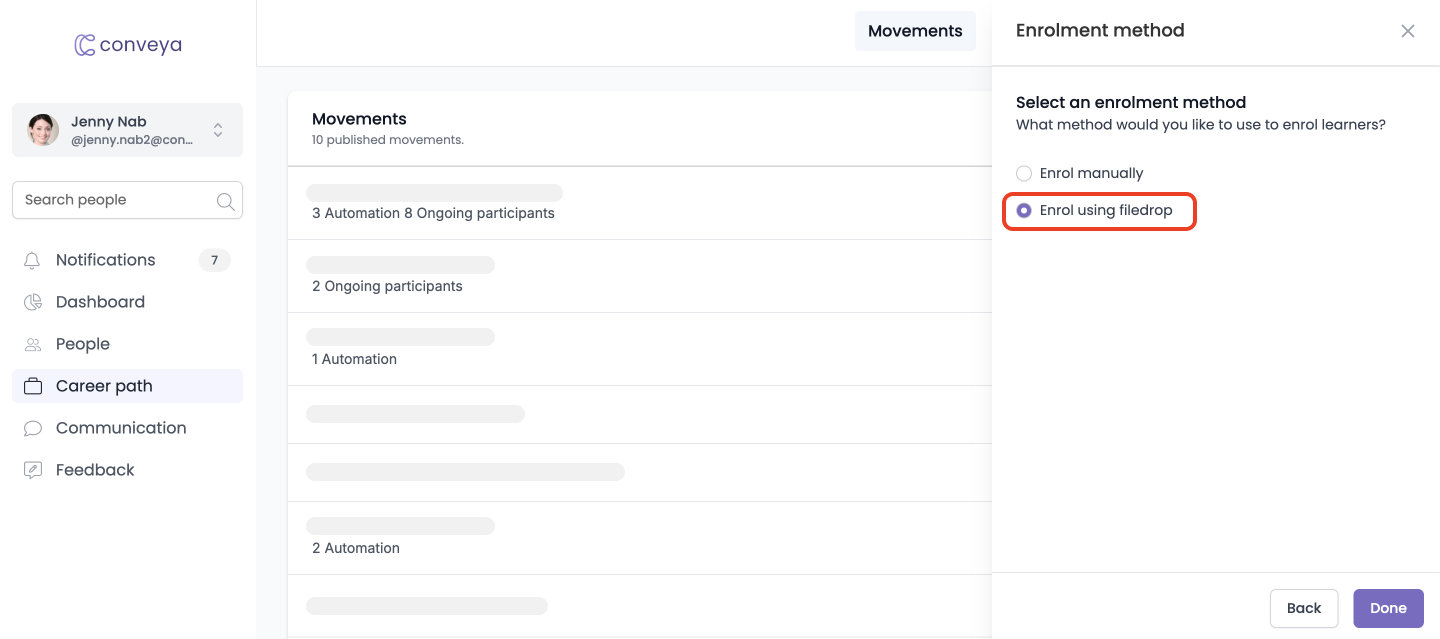Image resolution: width=1440 pixels, height=639 pixels.
Task: Click the search magnifier icon
Action: (x=226, y=201)
